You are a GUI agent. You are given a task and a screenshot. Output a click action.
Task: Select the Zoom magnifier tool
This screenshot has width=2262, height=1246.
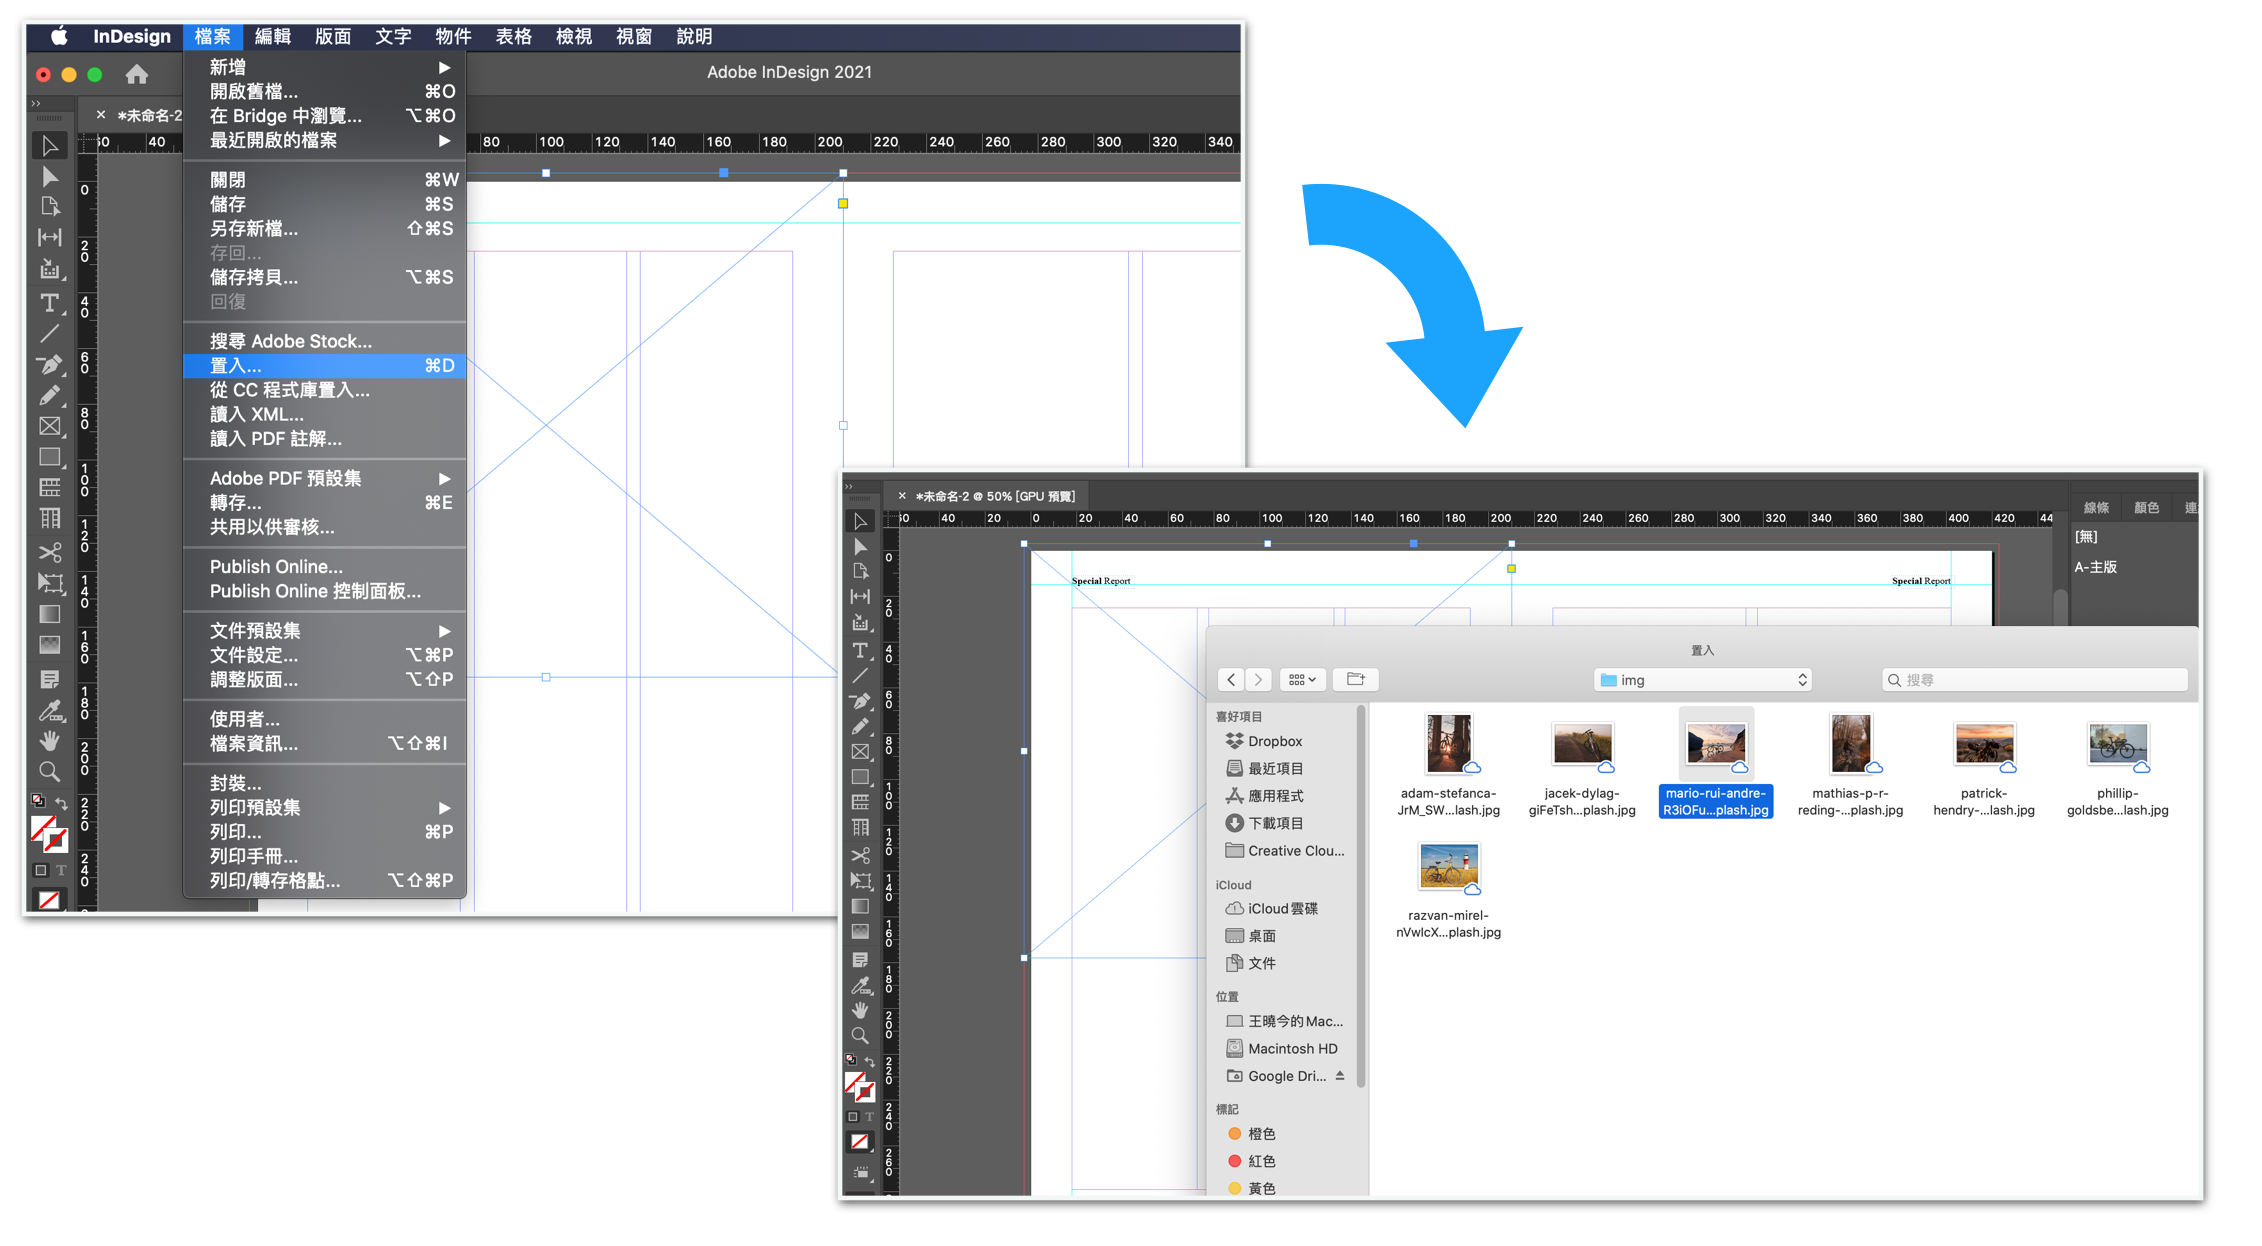click(x=49, y=771)
